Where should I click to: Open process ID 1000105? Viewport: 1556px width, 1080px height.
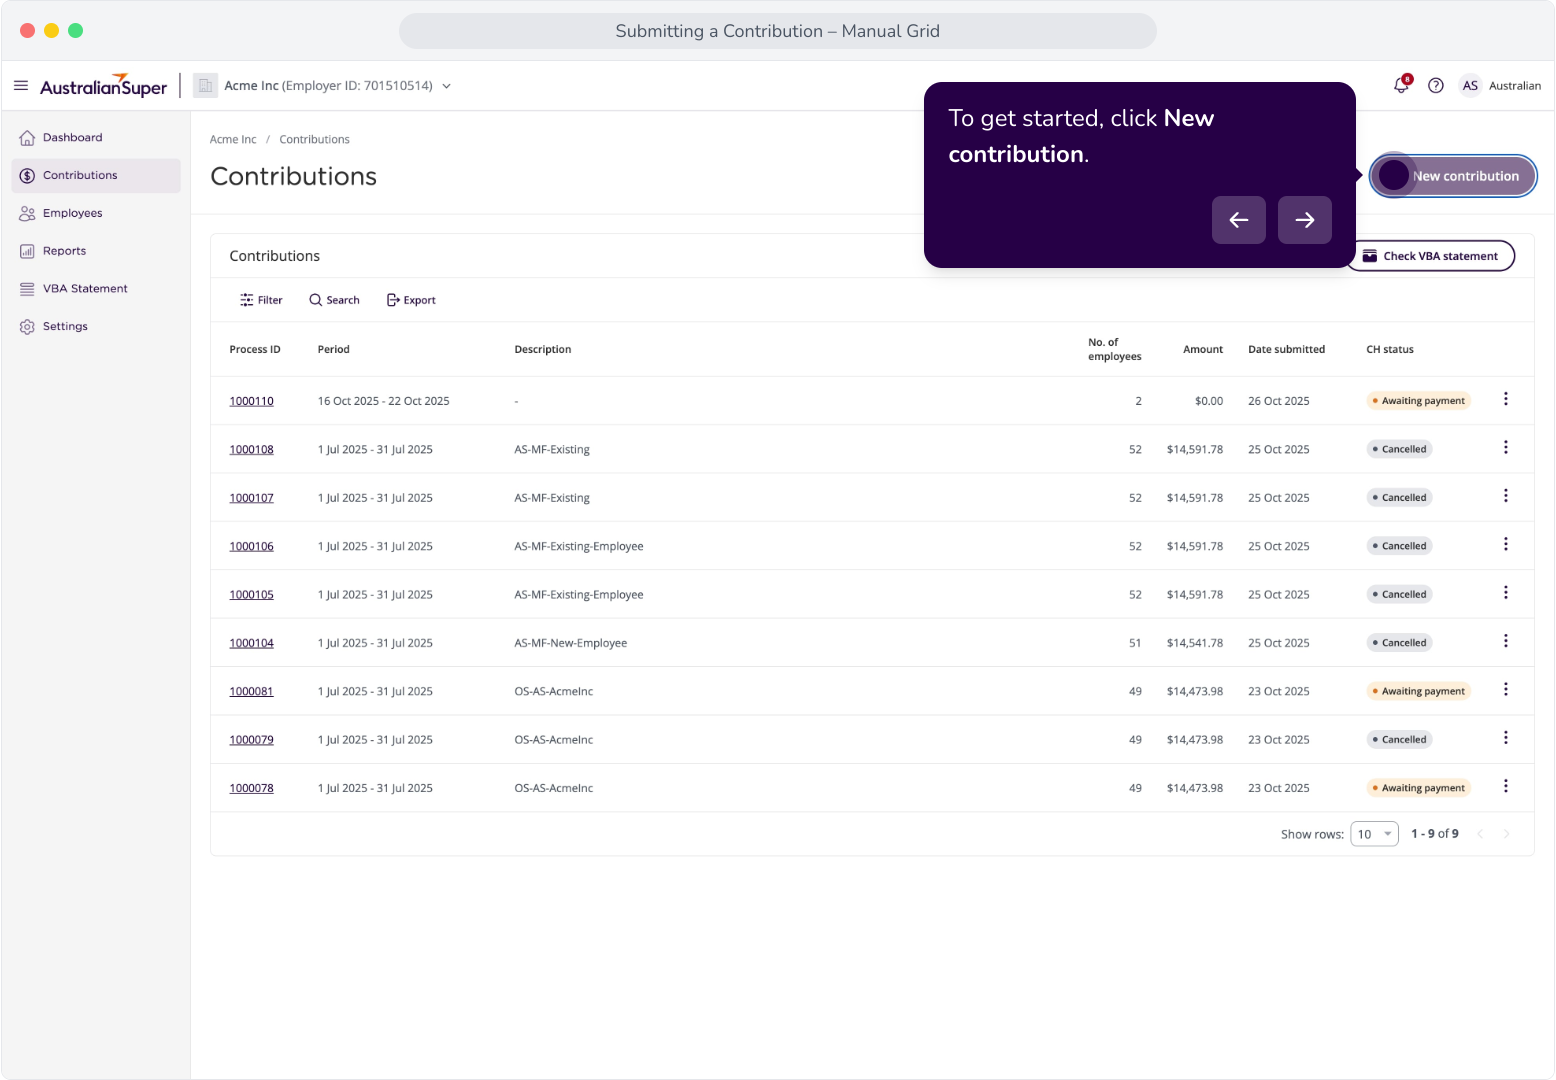tap(251, 595)
